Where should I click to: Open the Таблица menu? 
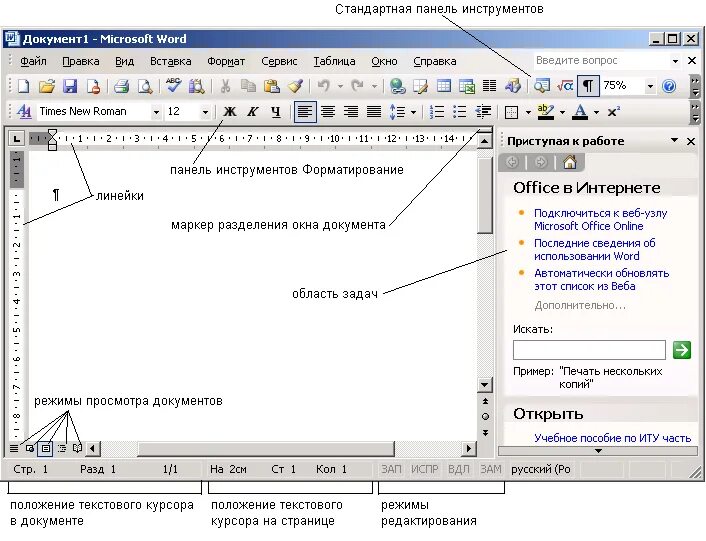point(335,61)
